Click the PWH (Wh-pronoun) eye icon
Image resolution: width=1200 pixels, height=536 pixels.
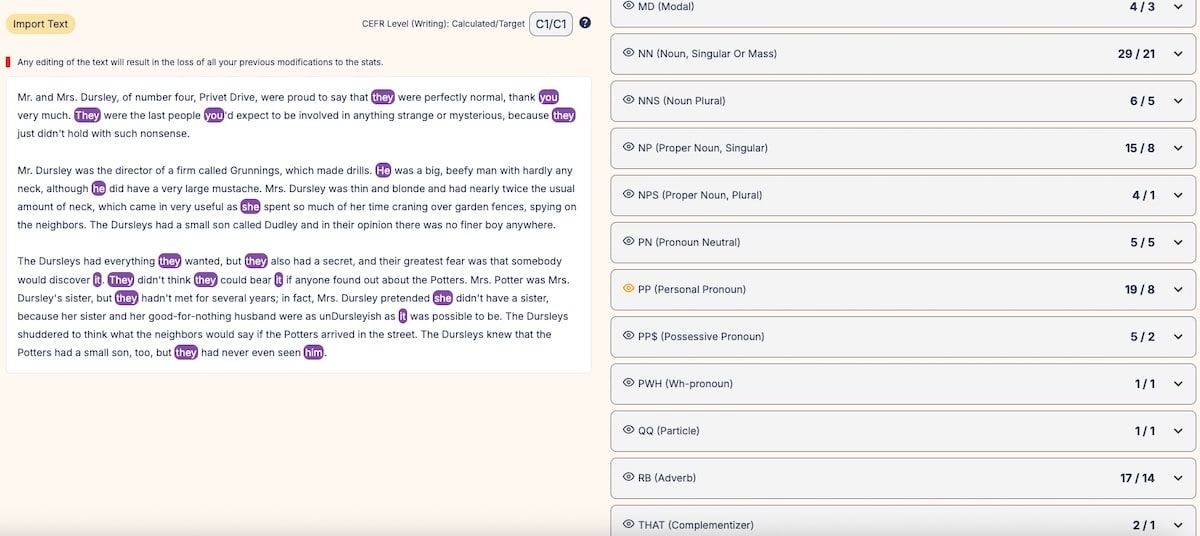(x=628, y=383)
